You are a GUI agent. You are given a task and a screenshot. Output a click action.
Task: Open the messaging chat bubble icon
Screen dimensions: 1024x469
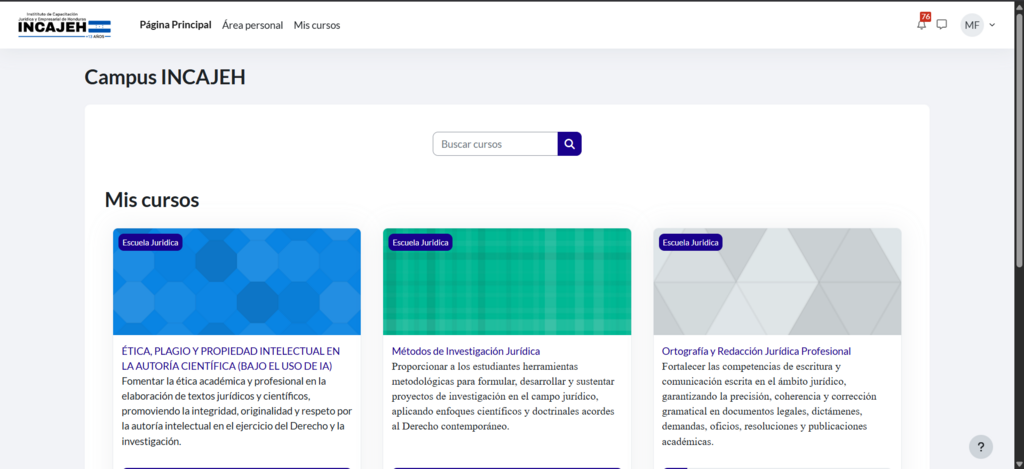[x=941, y=25]
